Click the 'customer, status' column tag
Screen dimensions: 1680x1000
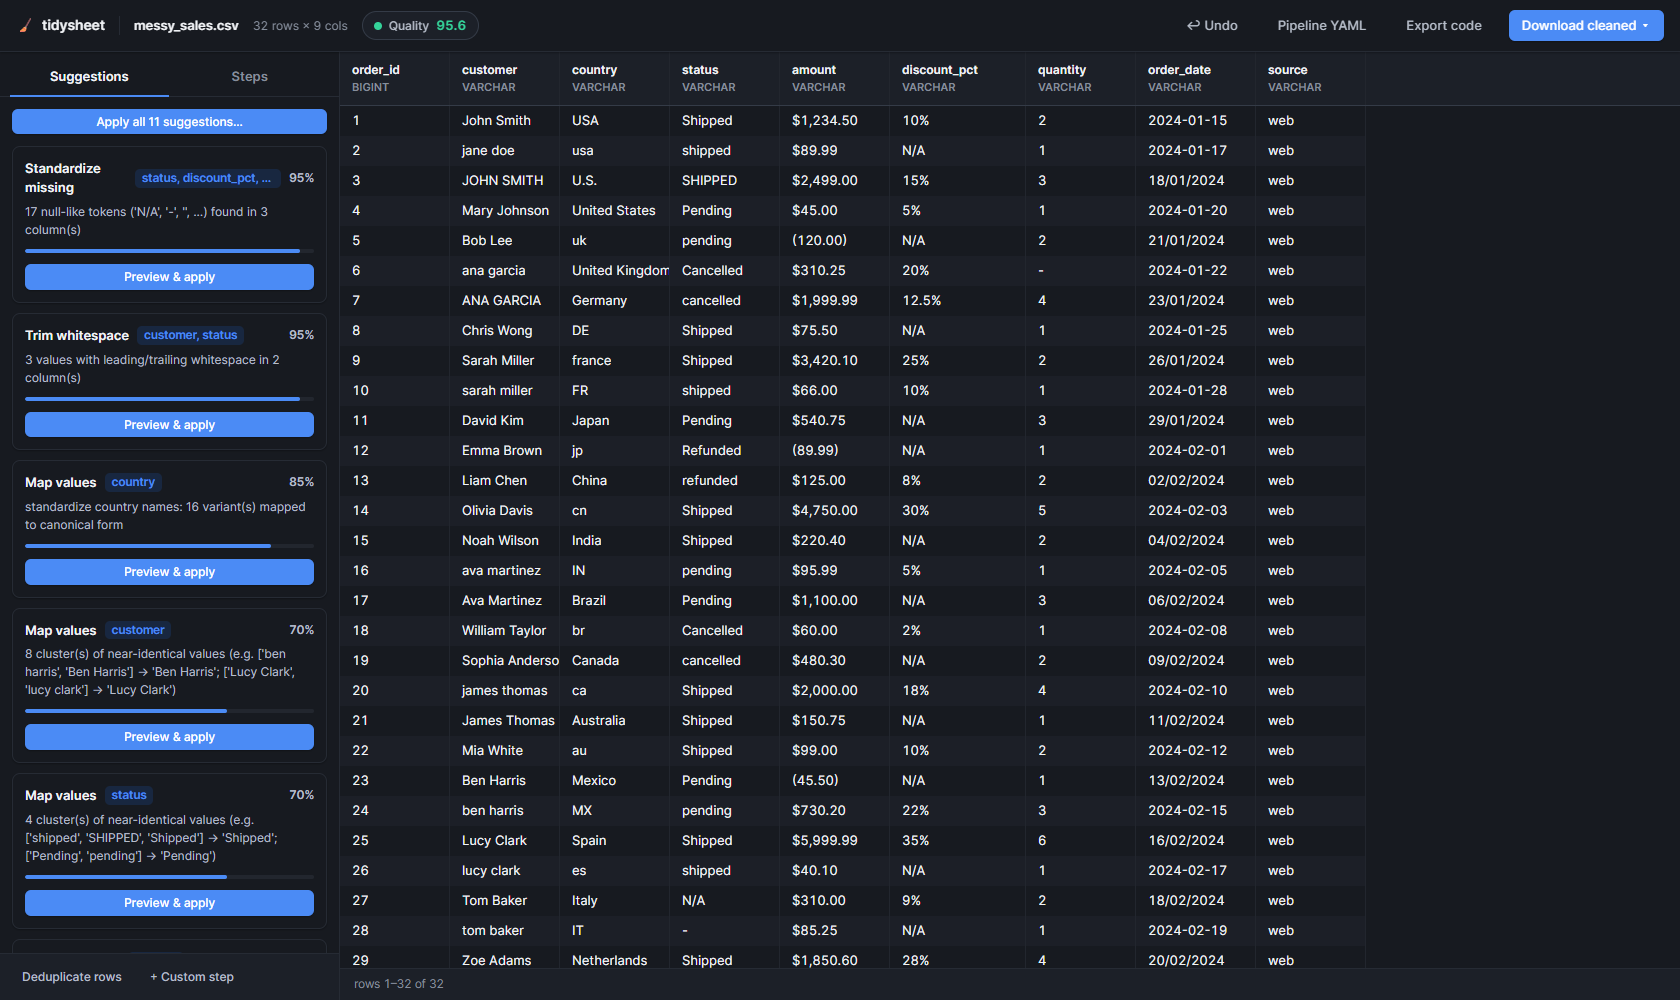coord(190,335)
